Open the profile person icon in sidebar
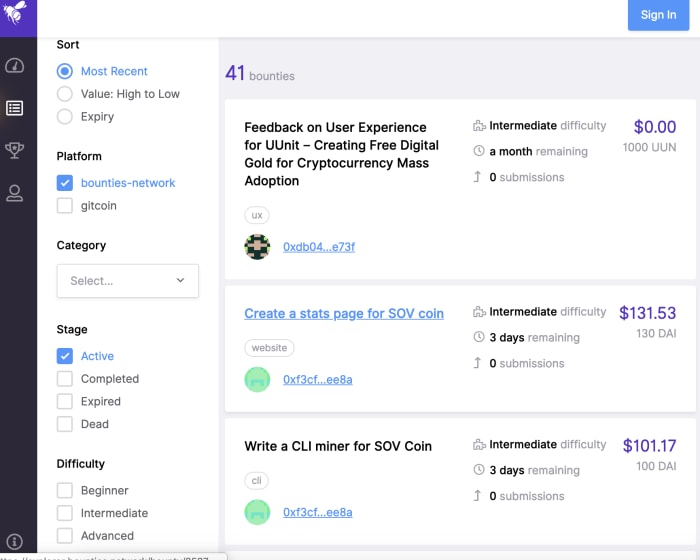The image size is (700, 560). tap(15, 193)
